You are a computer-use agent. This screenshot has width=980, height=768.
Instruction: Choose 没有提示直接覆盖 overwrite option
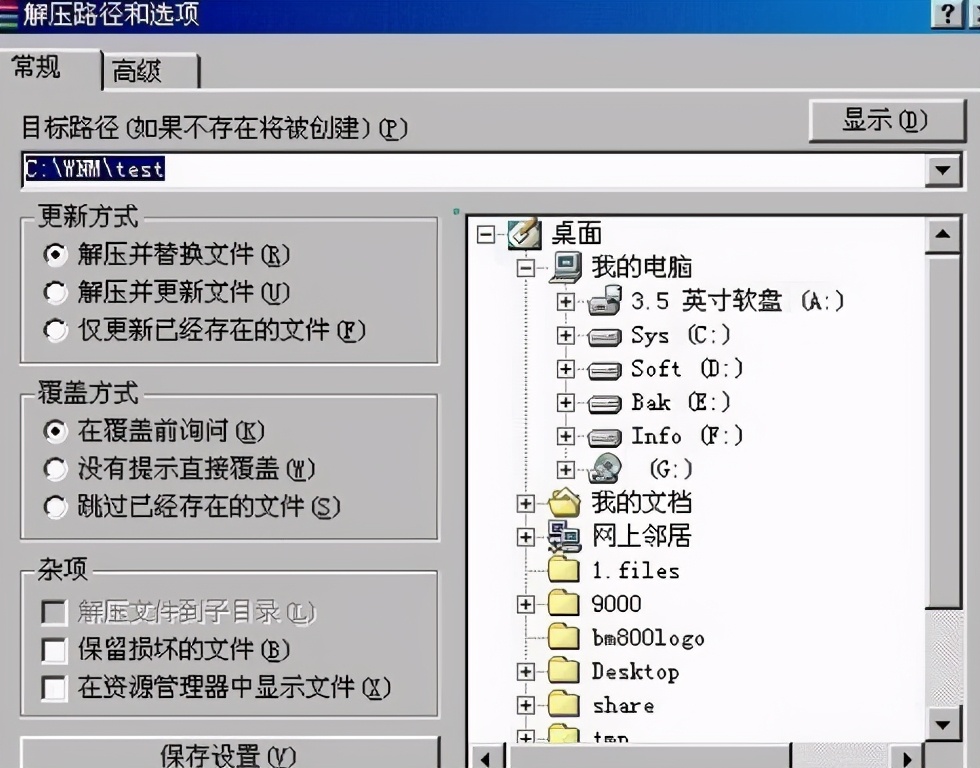[x=55, y=469]
